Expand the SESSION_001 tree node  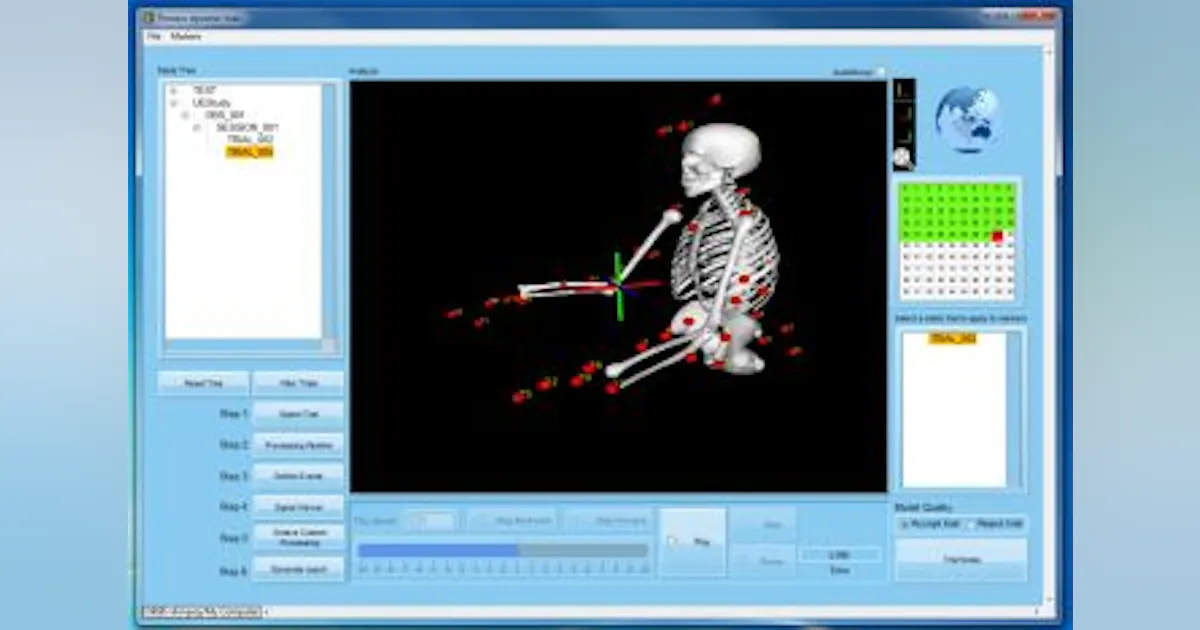(x=197, y=126)
